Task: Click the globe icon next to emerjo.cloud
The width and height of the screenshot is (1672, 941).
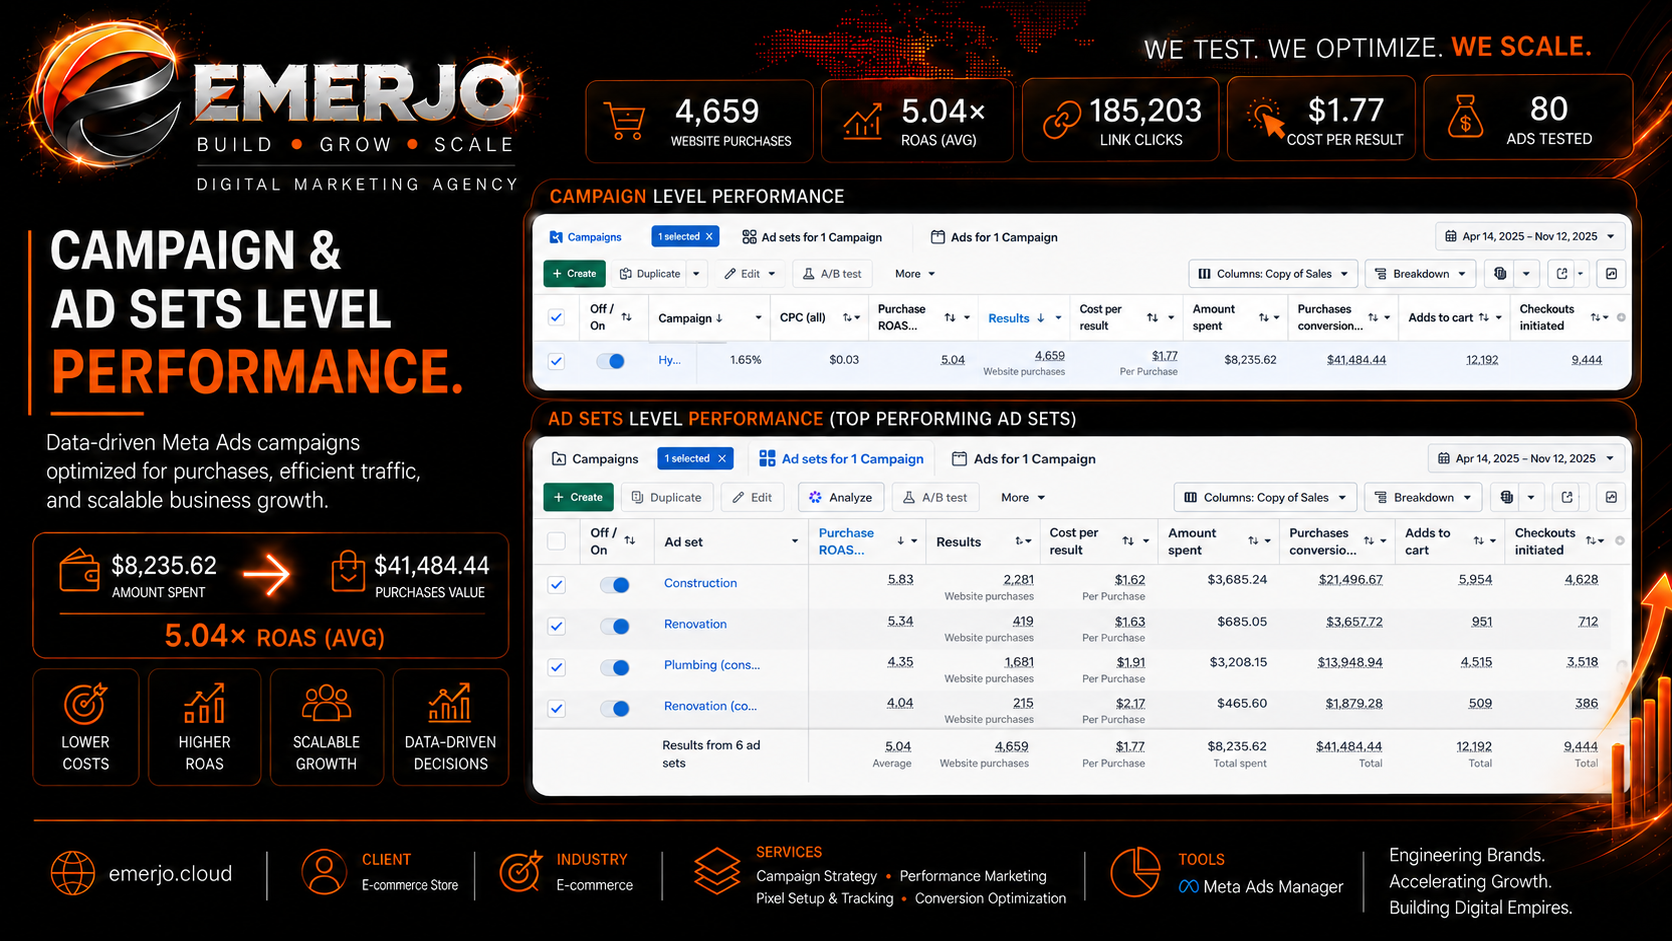Action: click(73, 873)
